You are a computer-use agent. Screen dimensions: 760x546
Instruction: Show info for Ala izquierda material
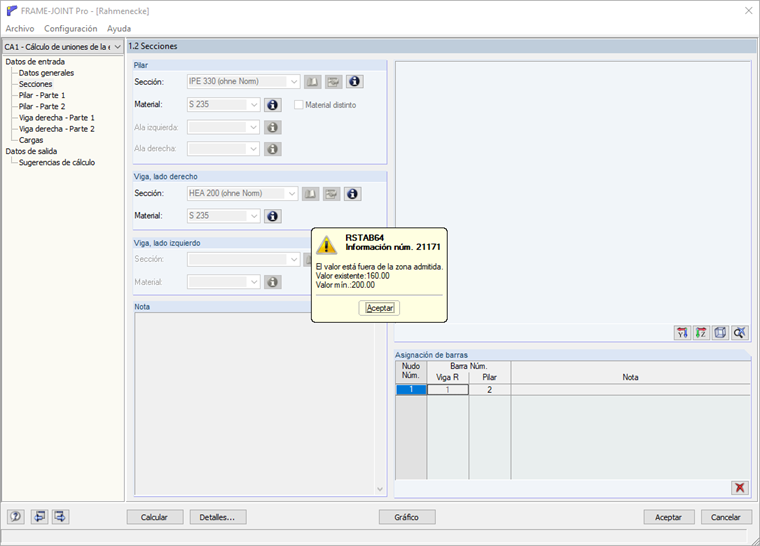[272, 128]
